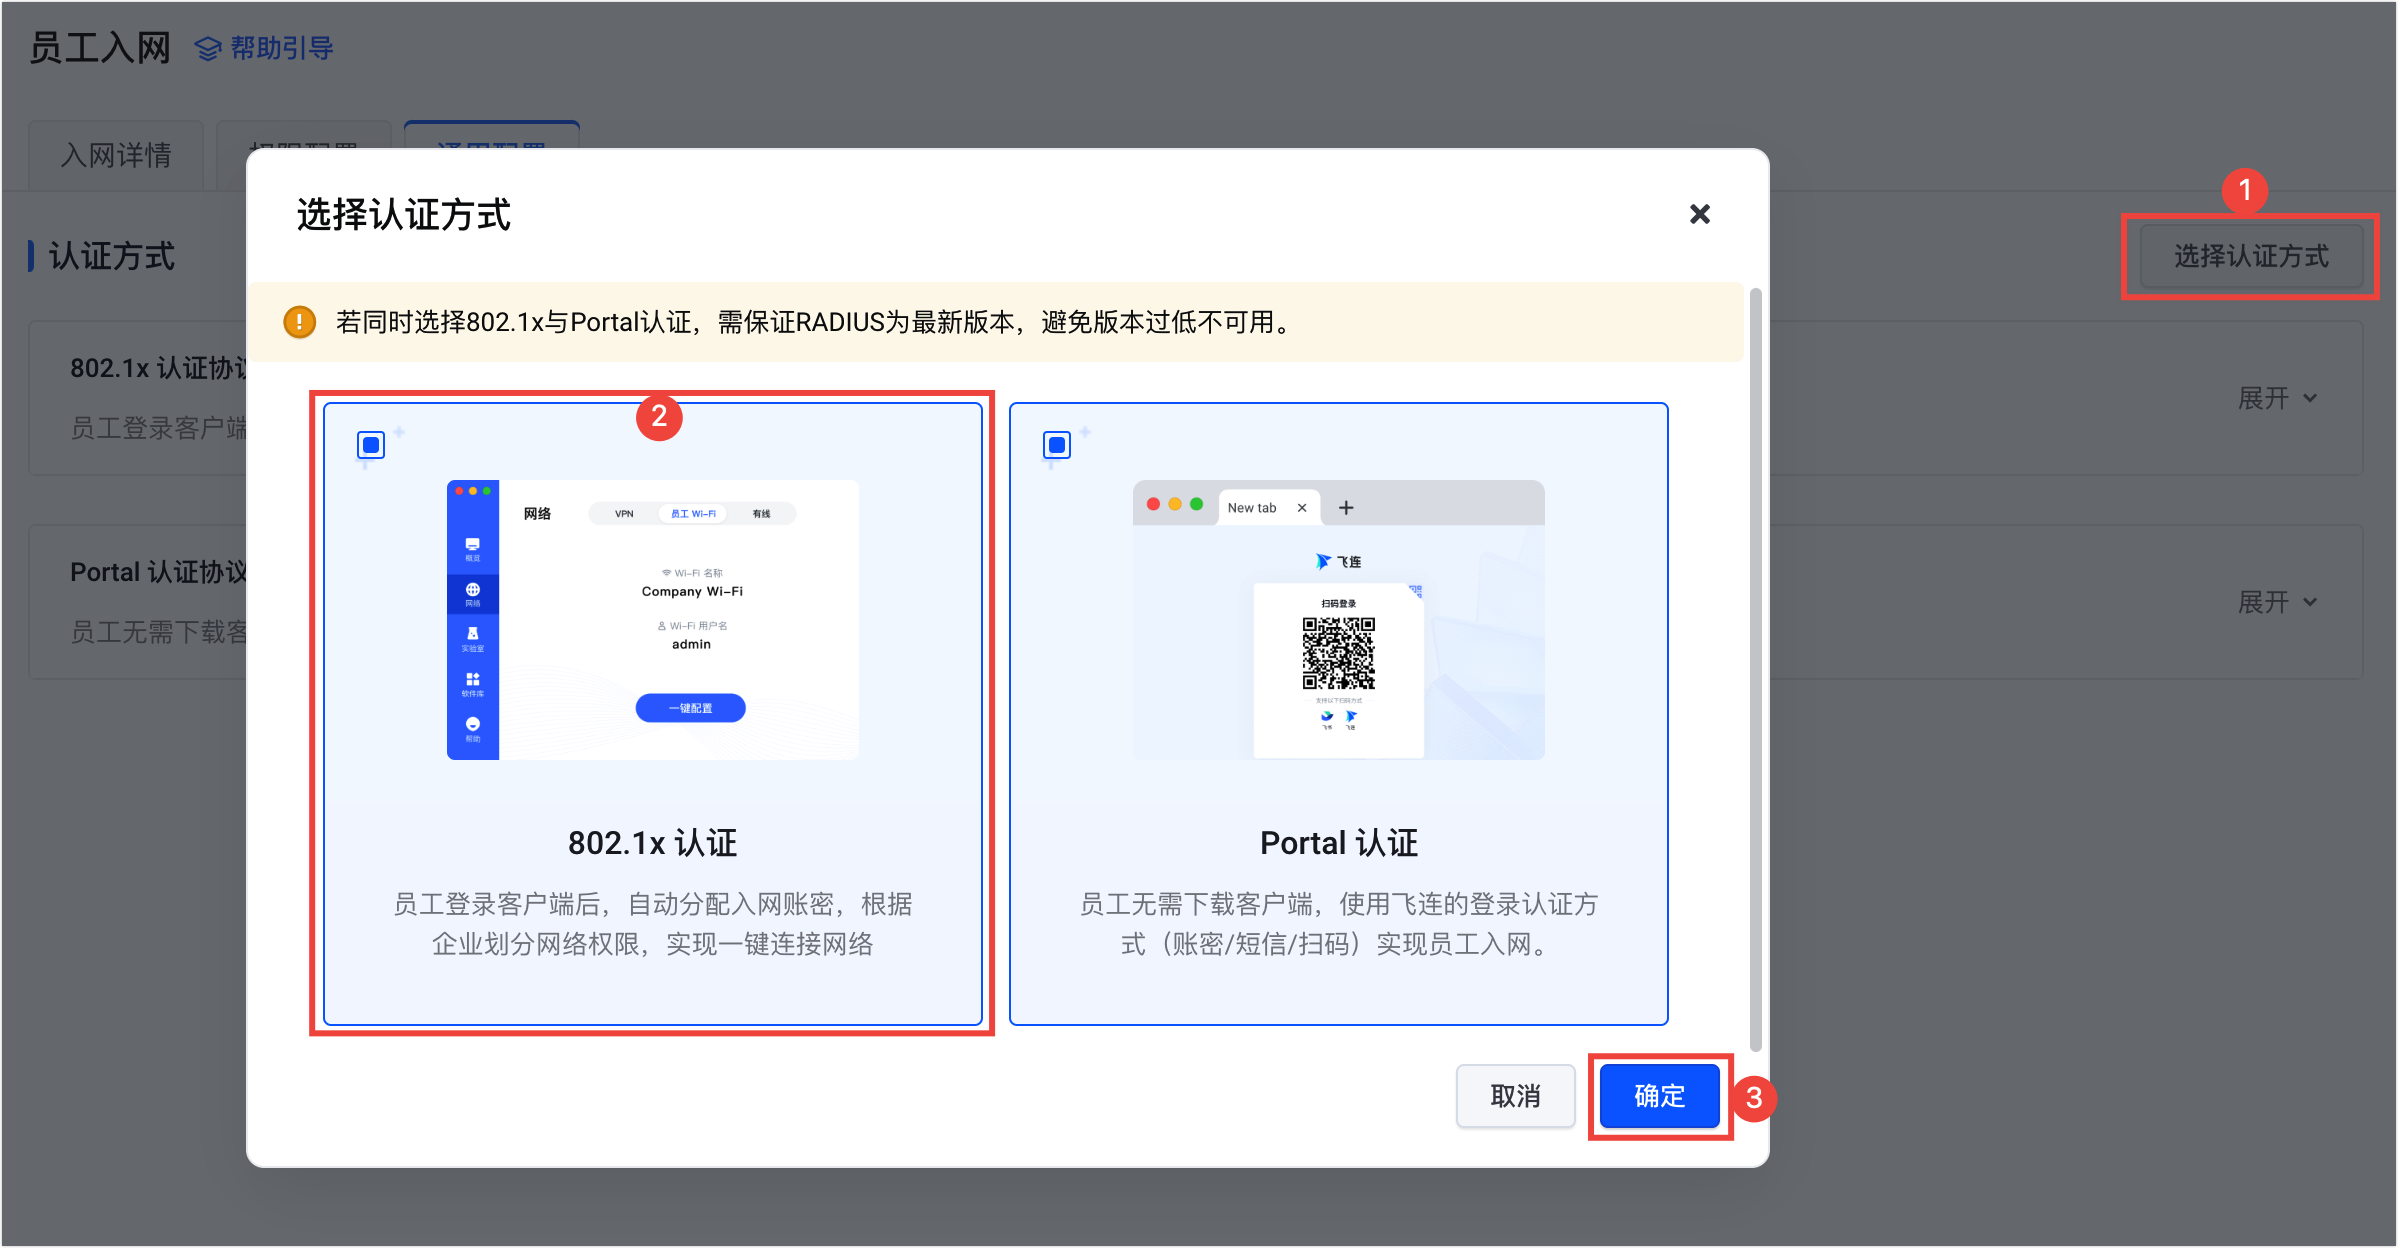Screen dimensions: 2398x1248
Task: Close the 选择认证方式 dialog
Action: click(x=1699, y=214)
